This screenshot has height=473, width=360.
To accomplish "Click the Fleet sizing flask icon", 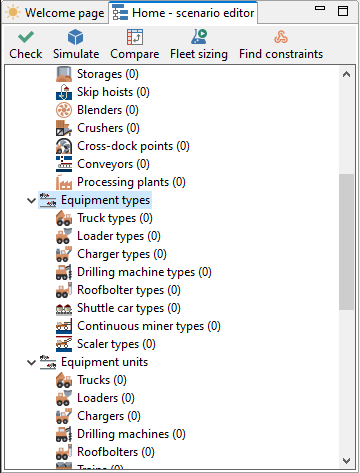I will pyautogui.click(x=199, y=37).
